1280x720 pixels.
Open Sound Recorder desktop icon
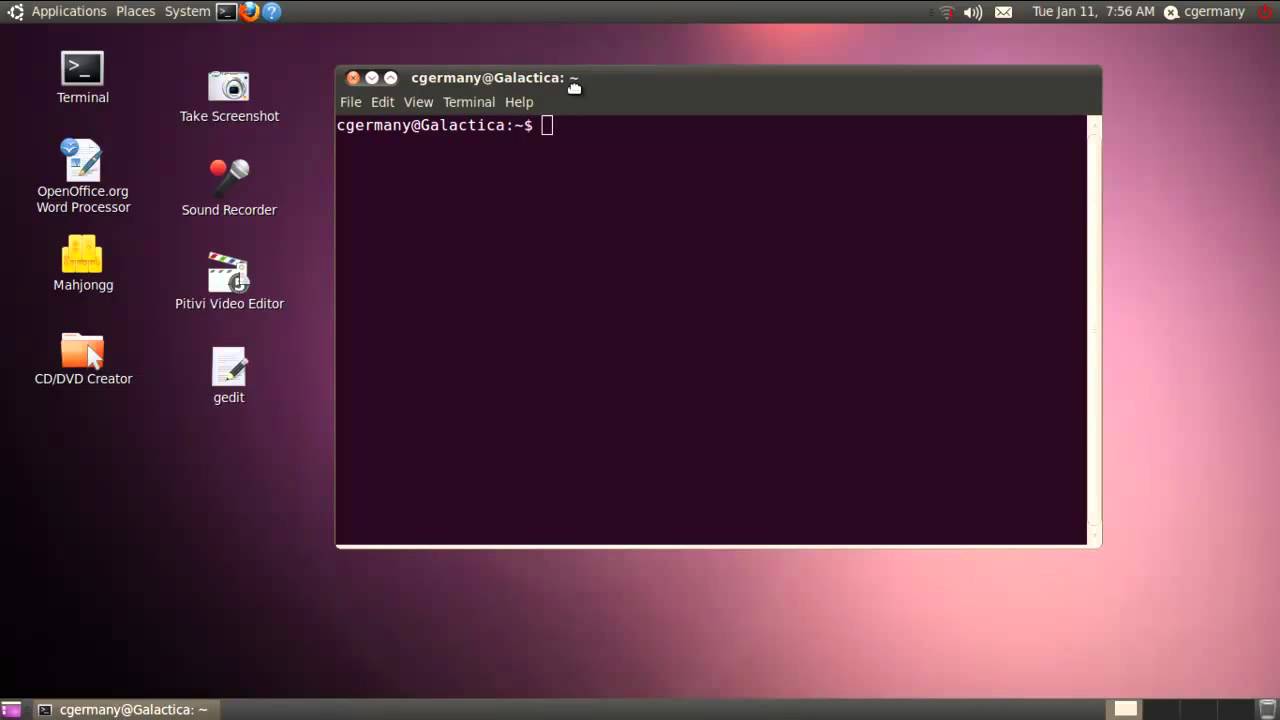[x=229, y=188]
